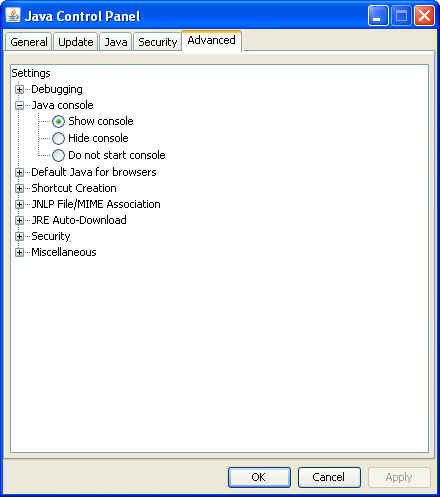
Task: Switch to the General tab
Action: 29,42
